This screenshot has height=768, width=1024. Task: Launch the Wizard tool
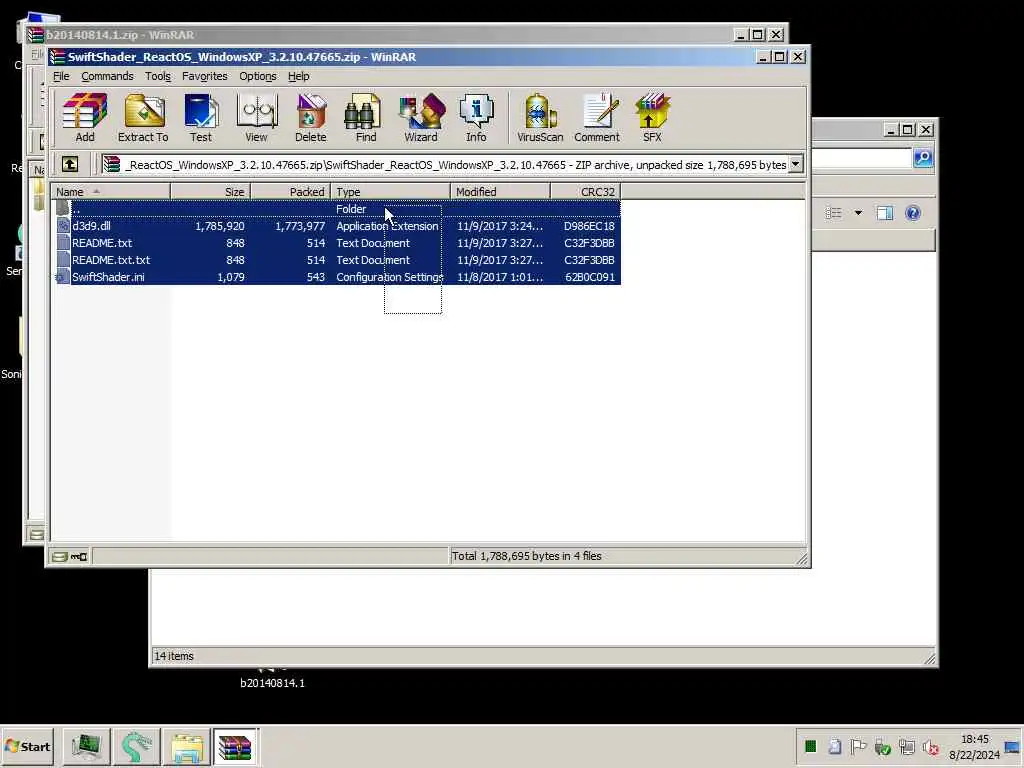(421, 118)
